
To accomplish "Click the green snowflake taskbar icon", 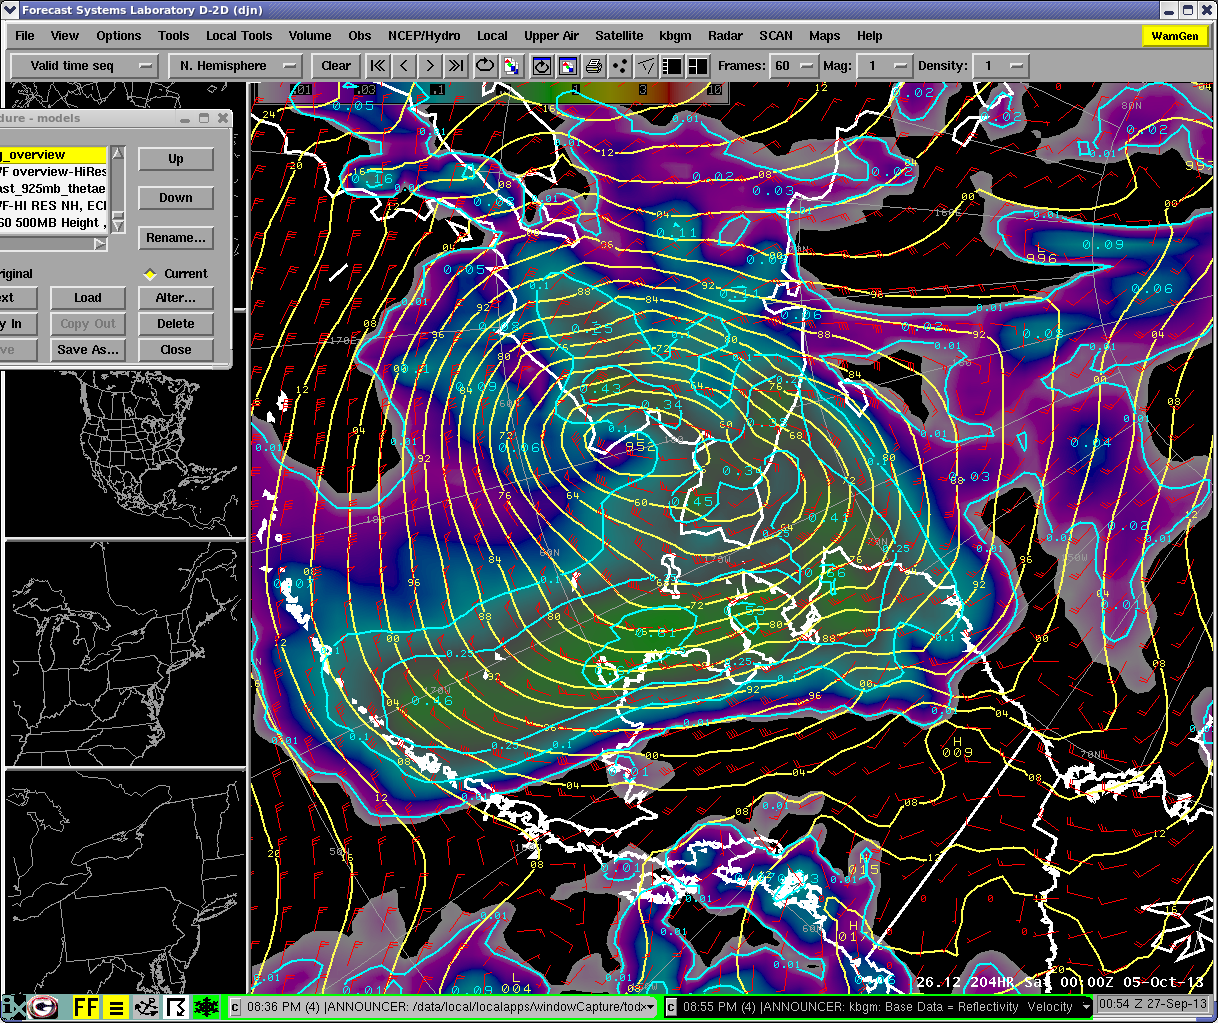I will [x=207, y=1007].
